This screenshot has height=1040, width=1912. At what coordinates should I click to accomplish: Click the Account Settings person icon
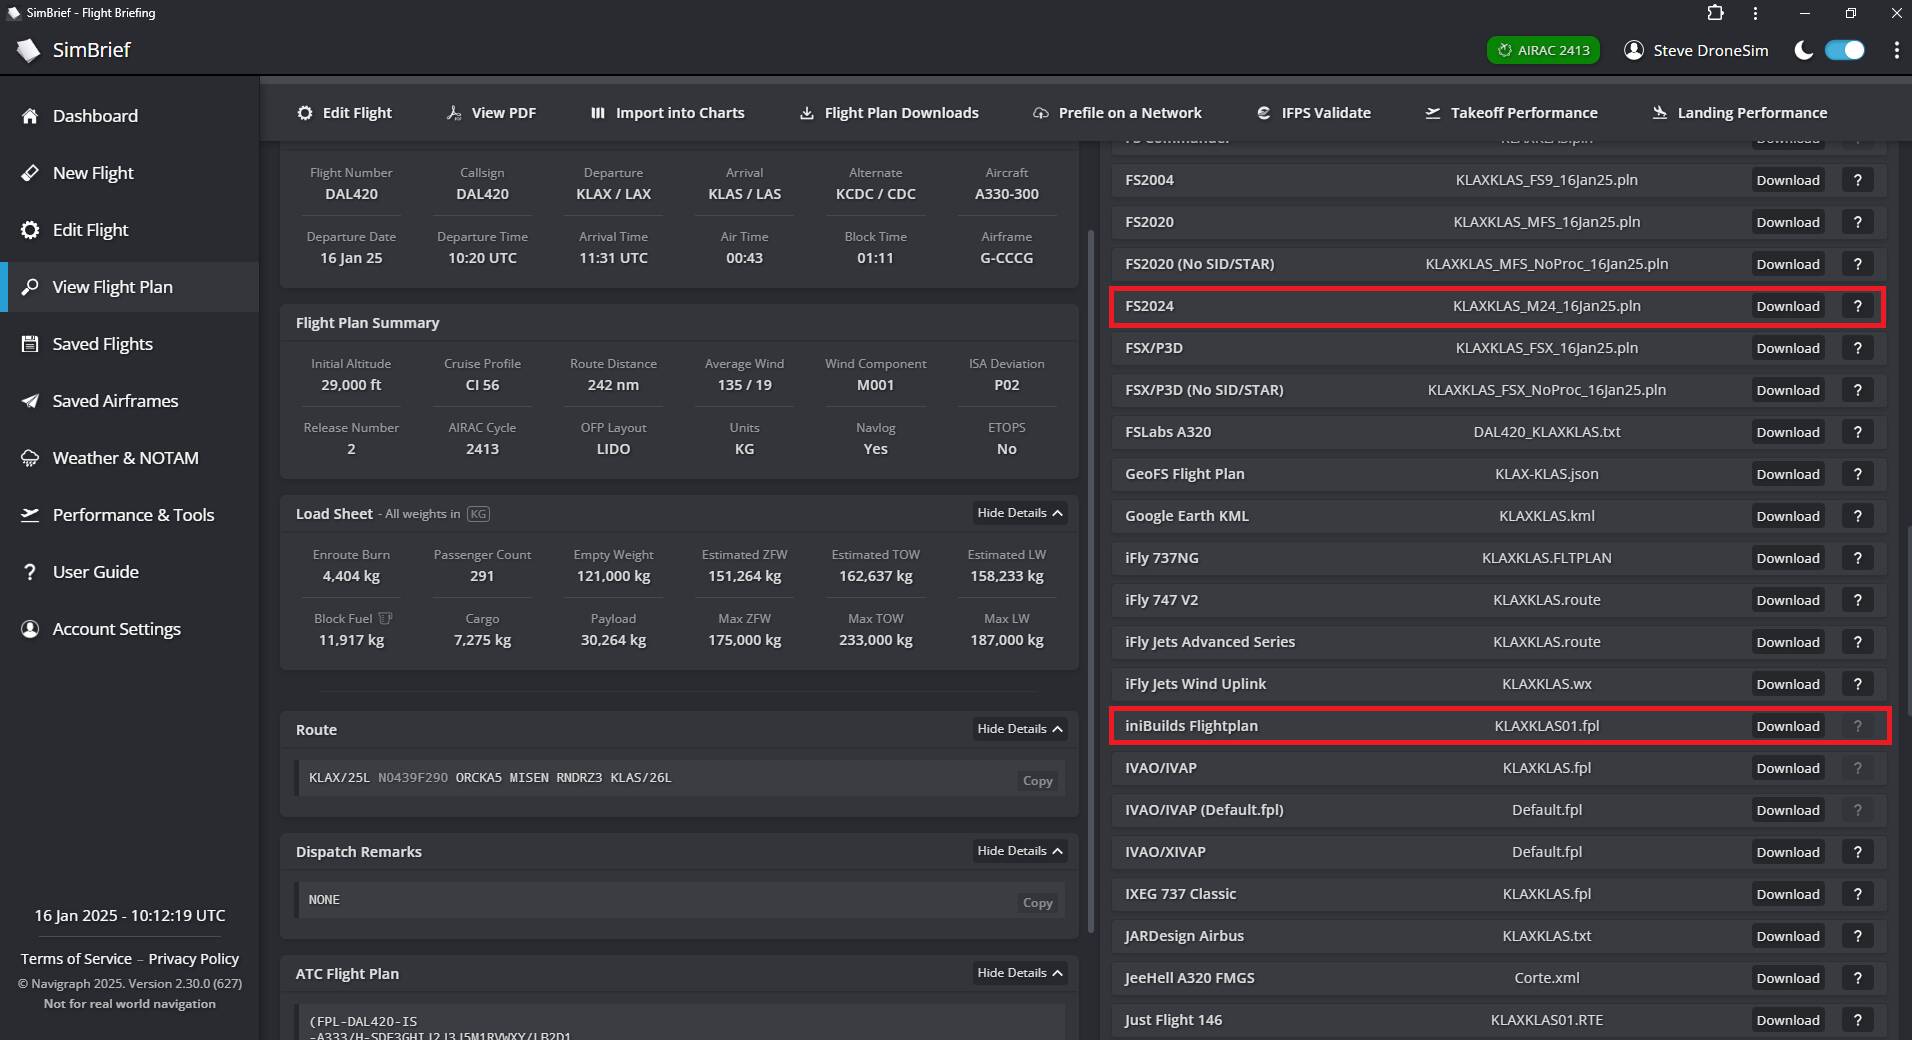click(x=30, y=629)
